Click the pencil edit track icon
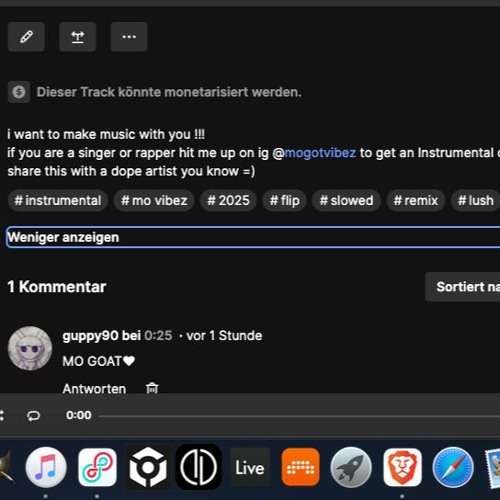This screenshot has width=500, height=500. coord(26,37)
